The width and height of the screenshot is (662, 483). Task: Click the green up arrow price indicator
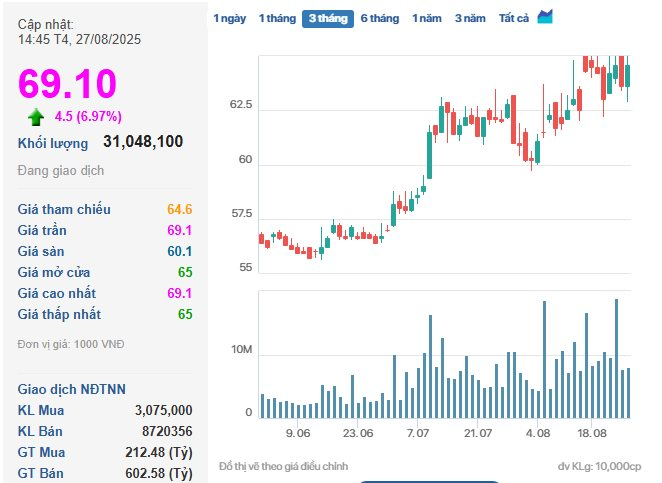coord(37,116)
